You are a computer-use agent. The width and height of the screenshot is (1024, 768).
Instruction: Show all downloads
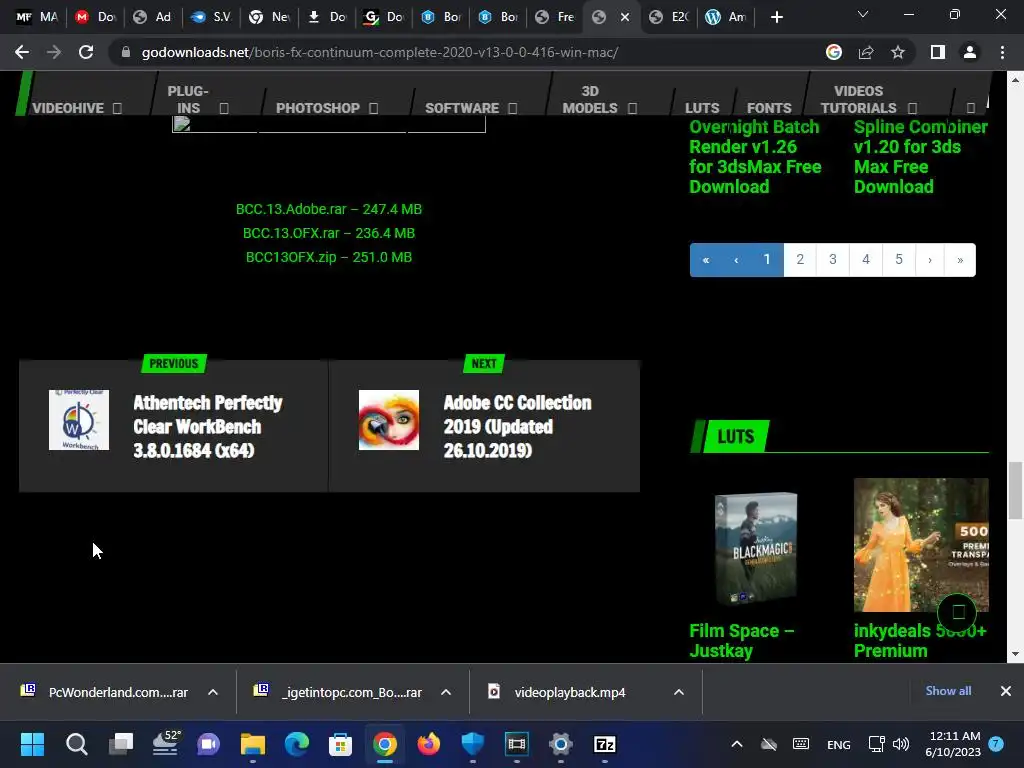[x=948, y=691]
